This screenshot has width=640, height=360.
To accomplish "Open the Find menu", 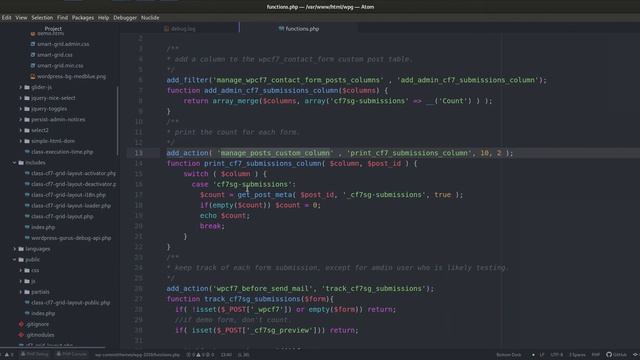I will [62, 18].
